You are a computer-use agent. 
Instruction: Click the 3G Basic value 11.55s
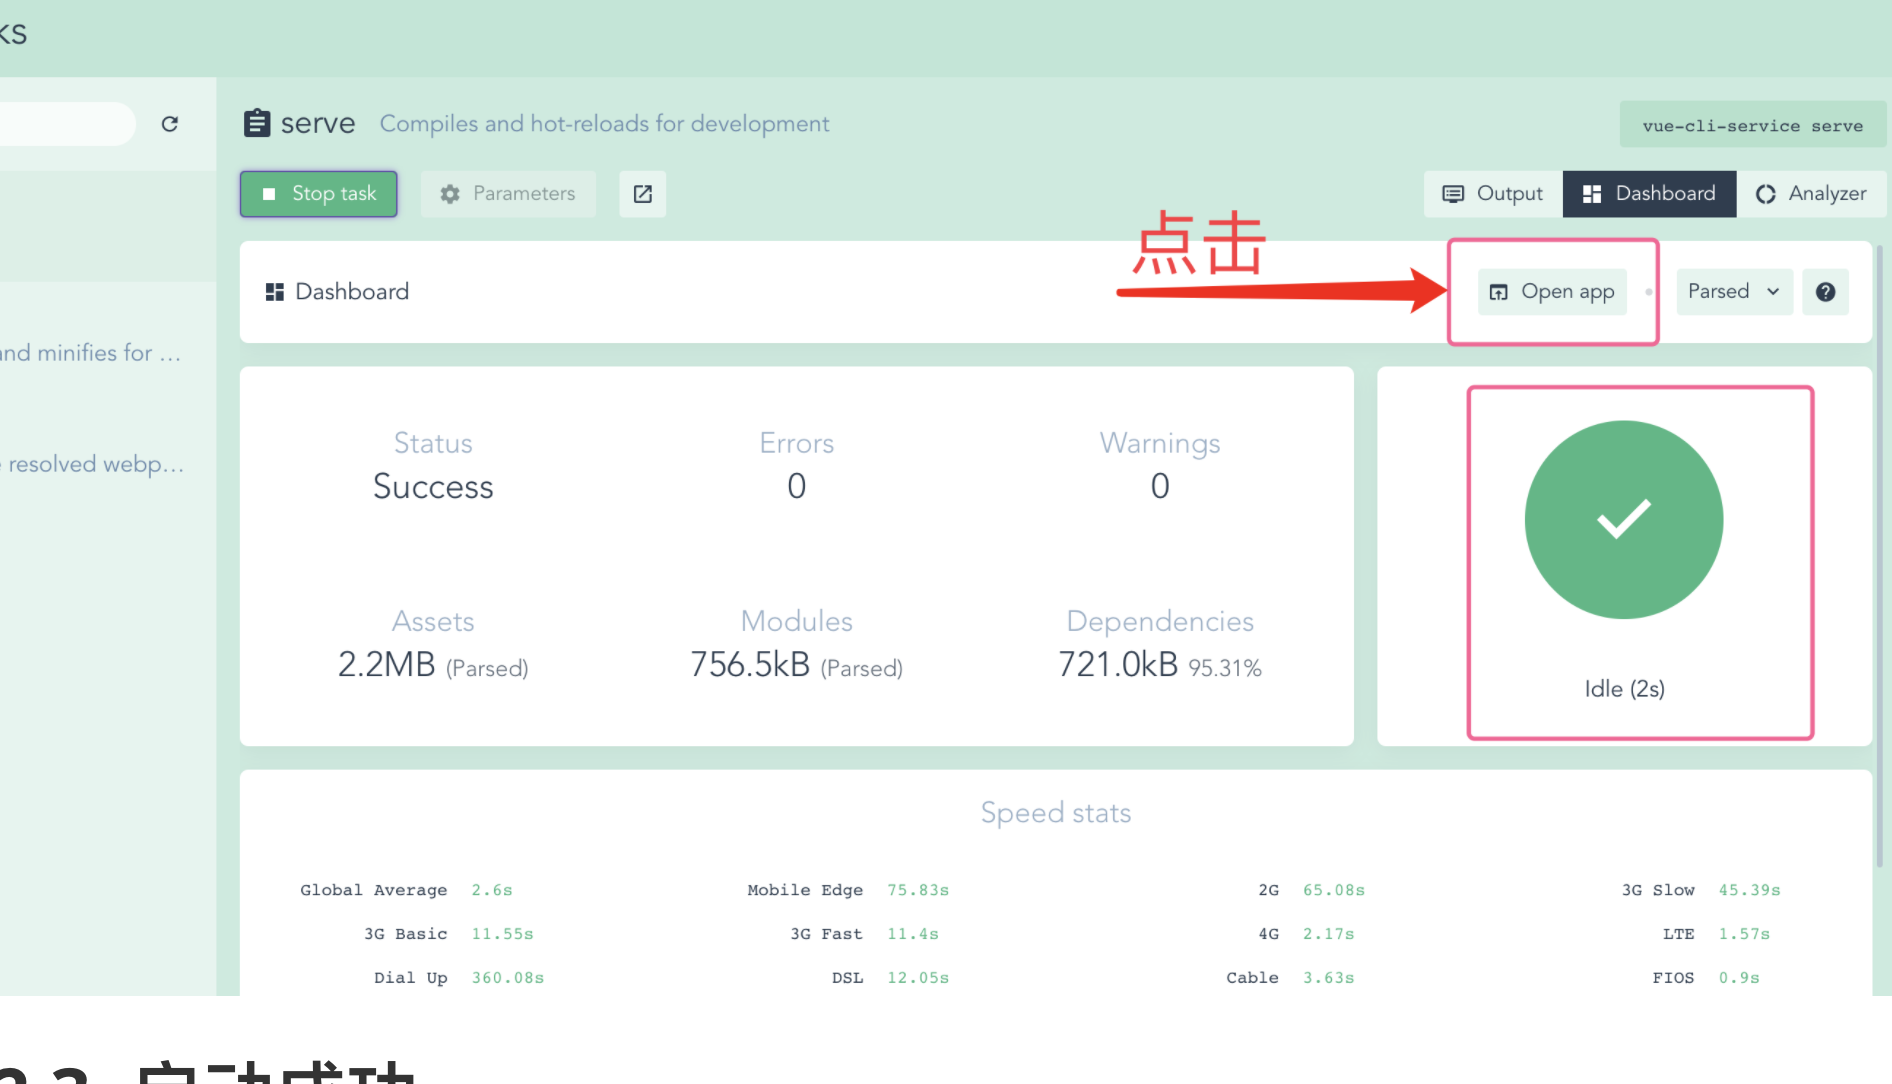[x=502, y=934]
